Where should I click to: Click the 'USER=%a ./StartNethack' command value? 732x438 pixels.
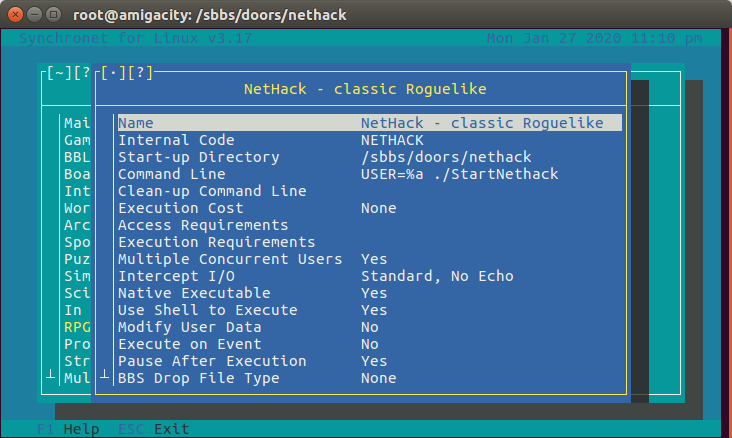pyautogui.click(x=459, y=174)
